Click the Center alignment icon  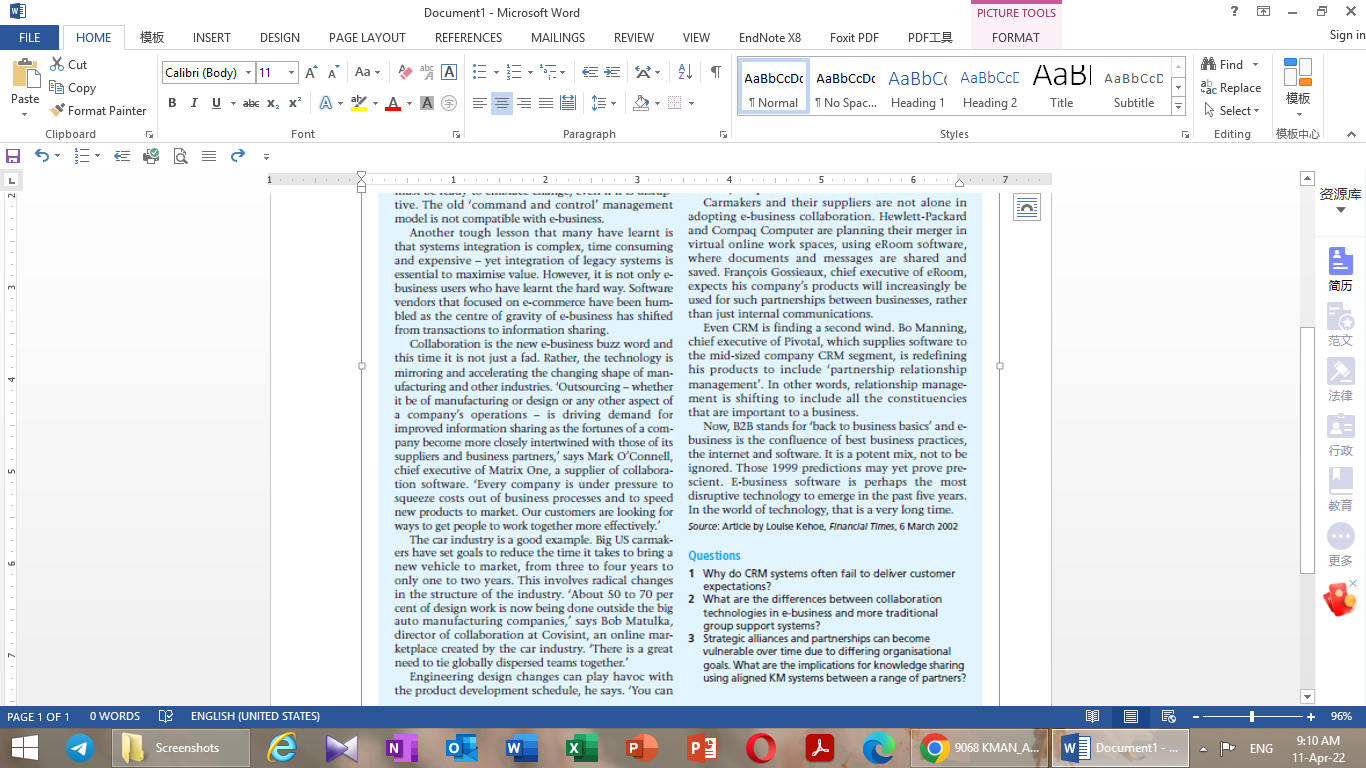click(500, 102)
